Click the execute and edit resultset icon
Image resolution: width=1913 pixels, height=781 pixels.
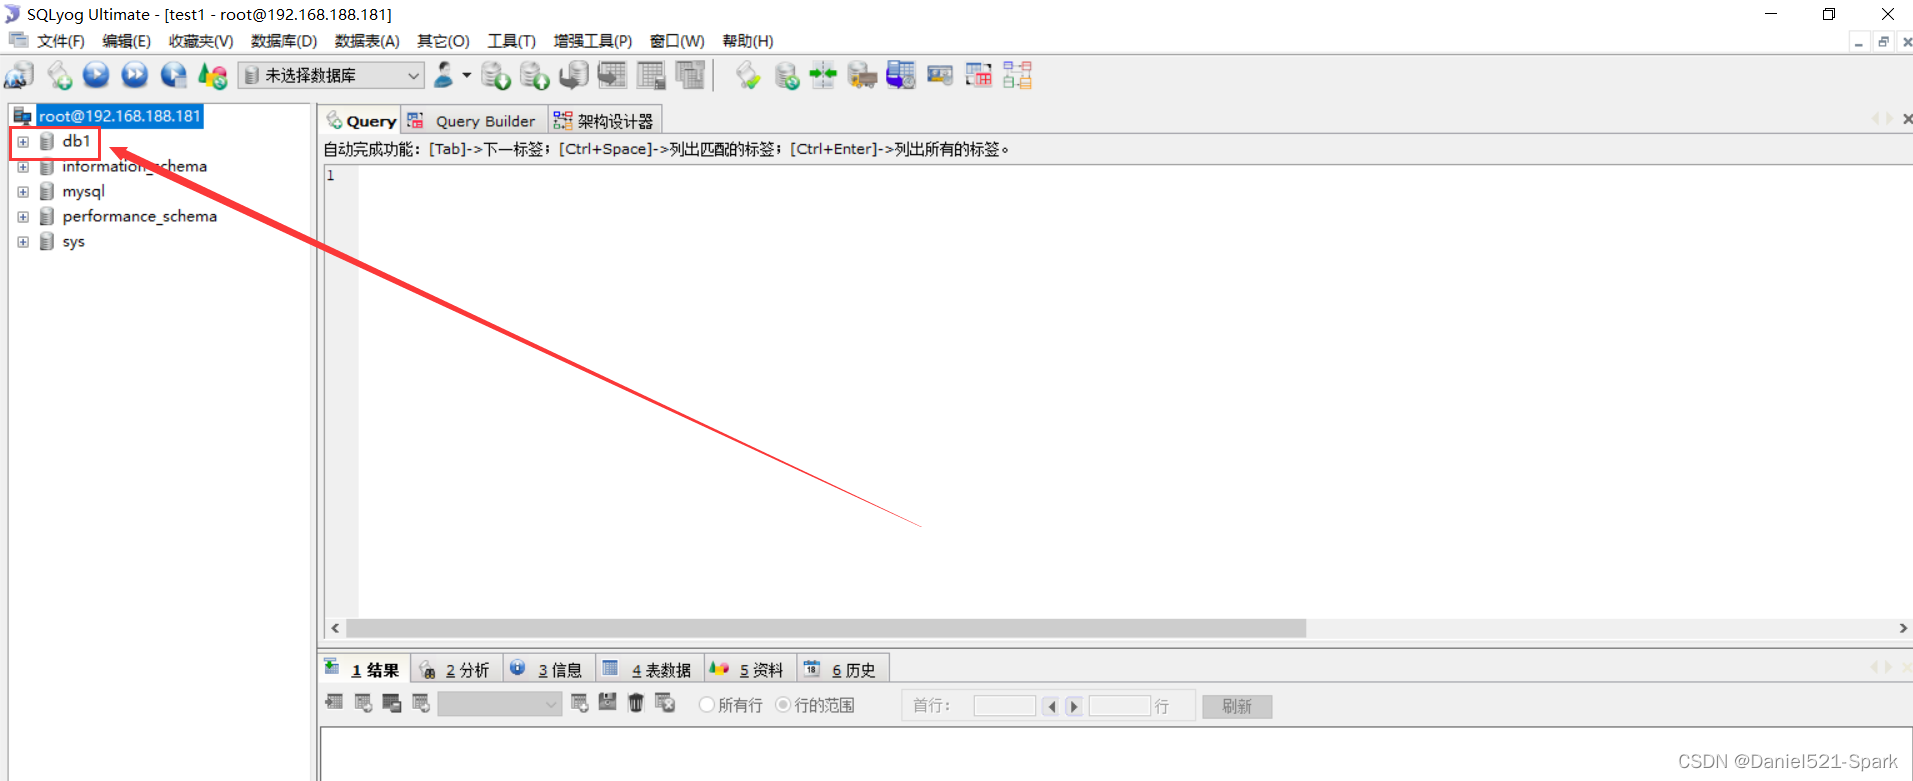(174, 75)
